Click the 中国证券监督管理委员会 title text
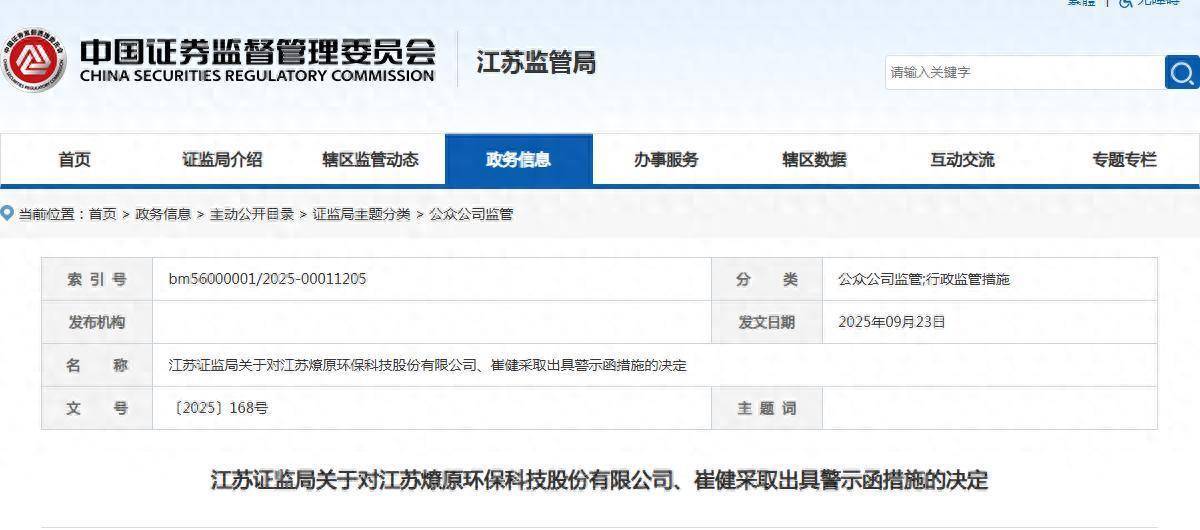The image size is (1200, 530). (x=258, y=50)
